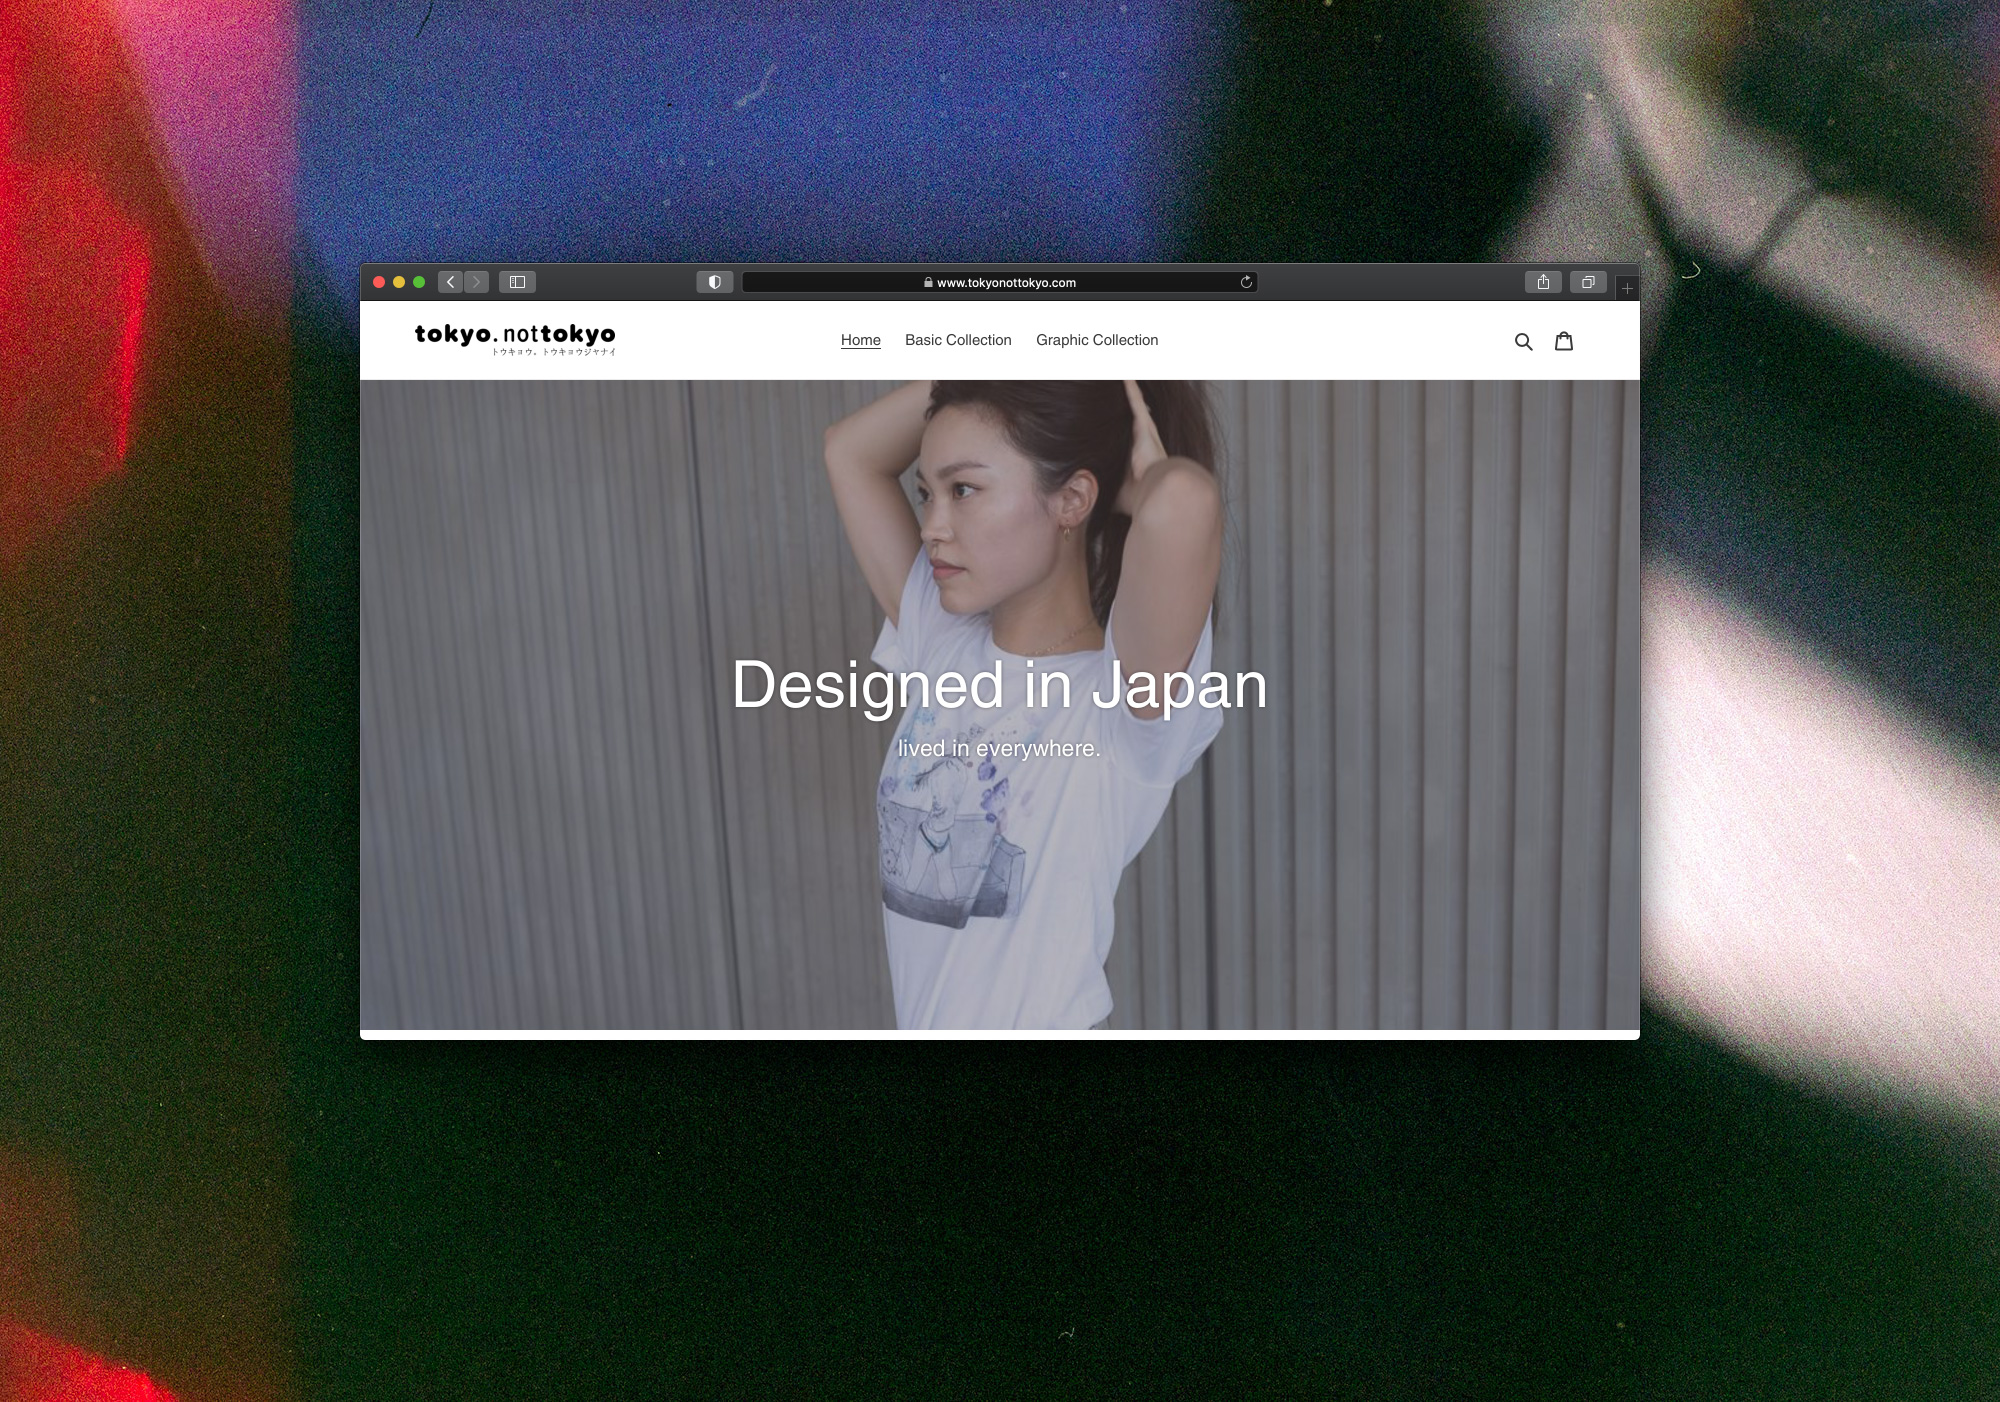Open the shopping cart bag icon

(1564, 341)
